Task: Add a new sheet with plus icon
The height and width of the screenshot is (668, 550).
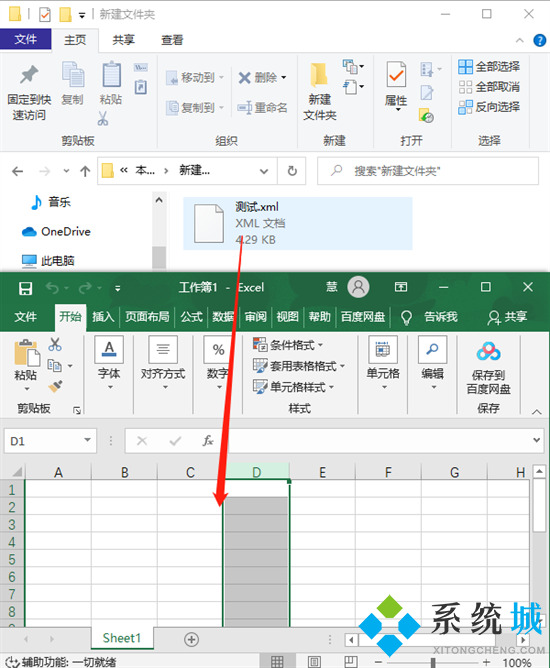Action: point(191,639)
